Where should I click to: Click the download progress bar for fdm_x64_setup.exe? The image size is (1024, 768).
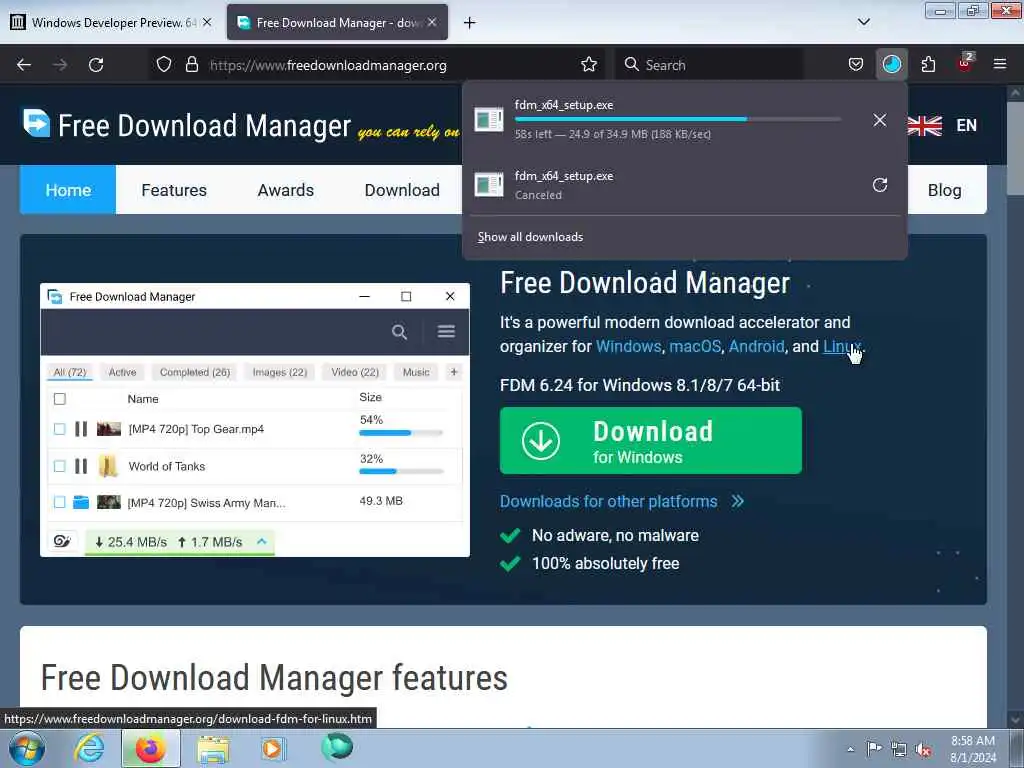tap(678, 119)
